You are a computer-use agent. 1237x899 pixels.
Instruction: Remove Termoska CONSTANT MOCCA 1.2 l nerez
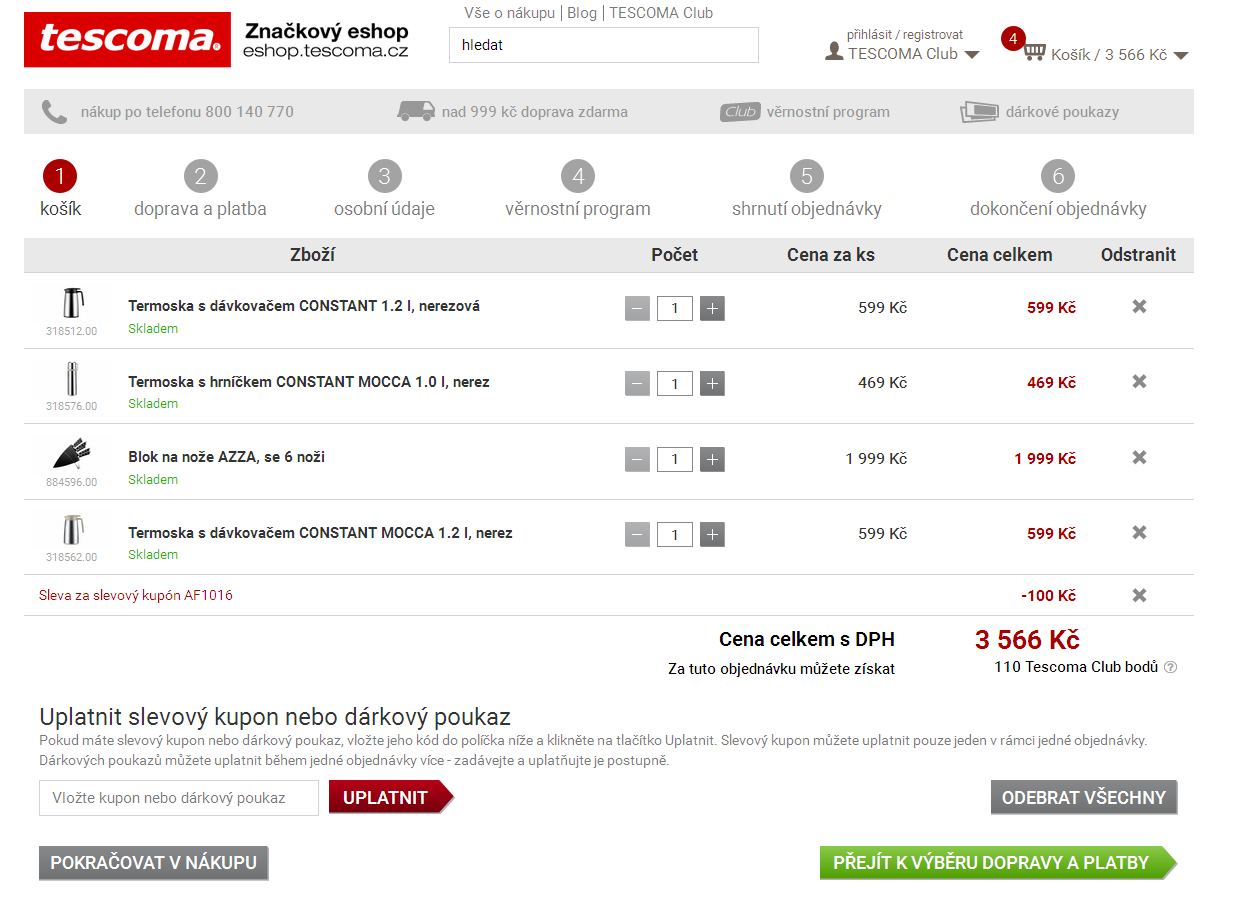pos(1139,533)
